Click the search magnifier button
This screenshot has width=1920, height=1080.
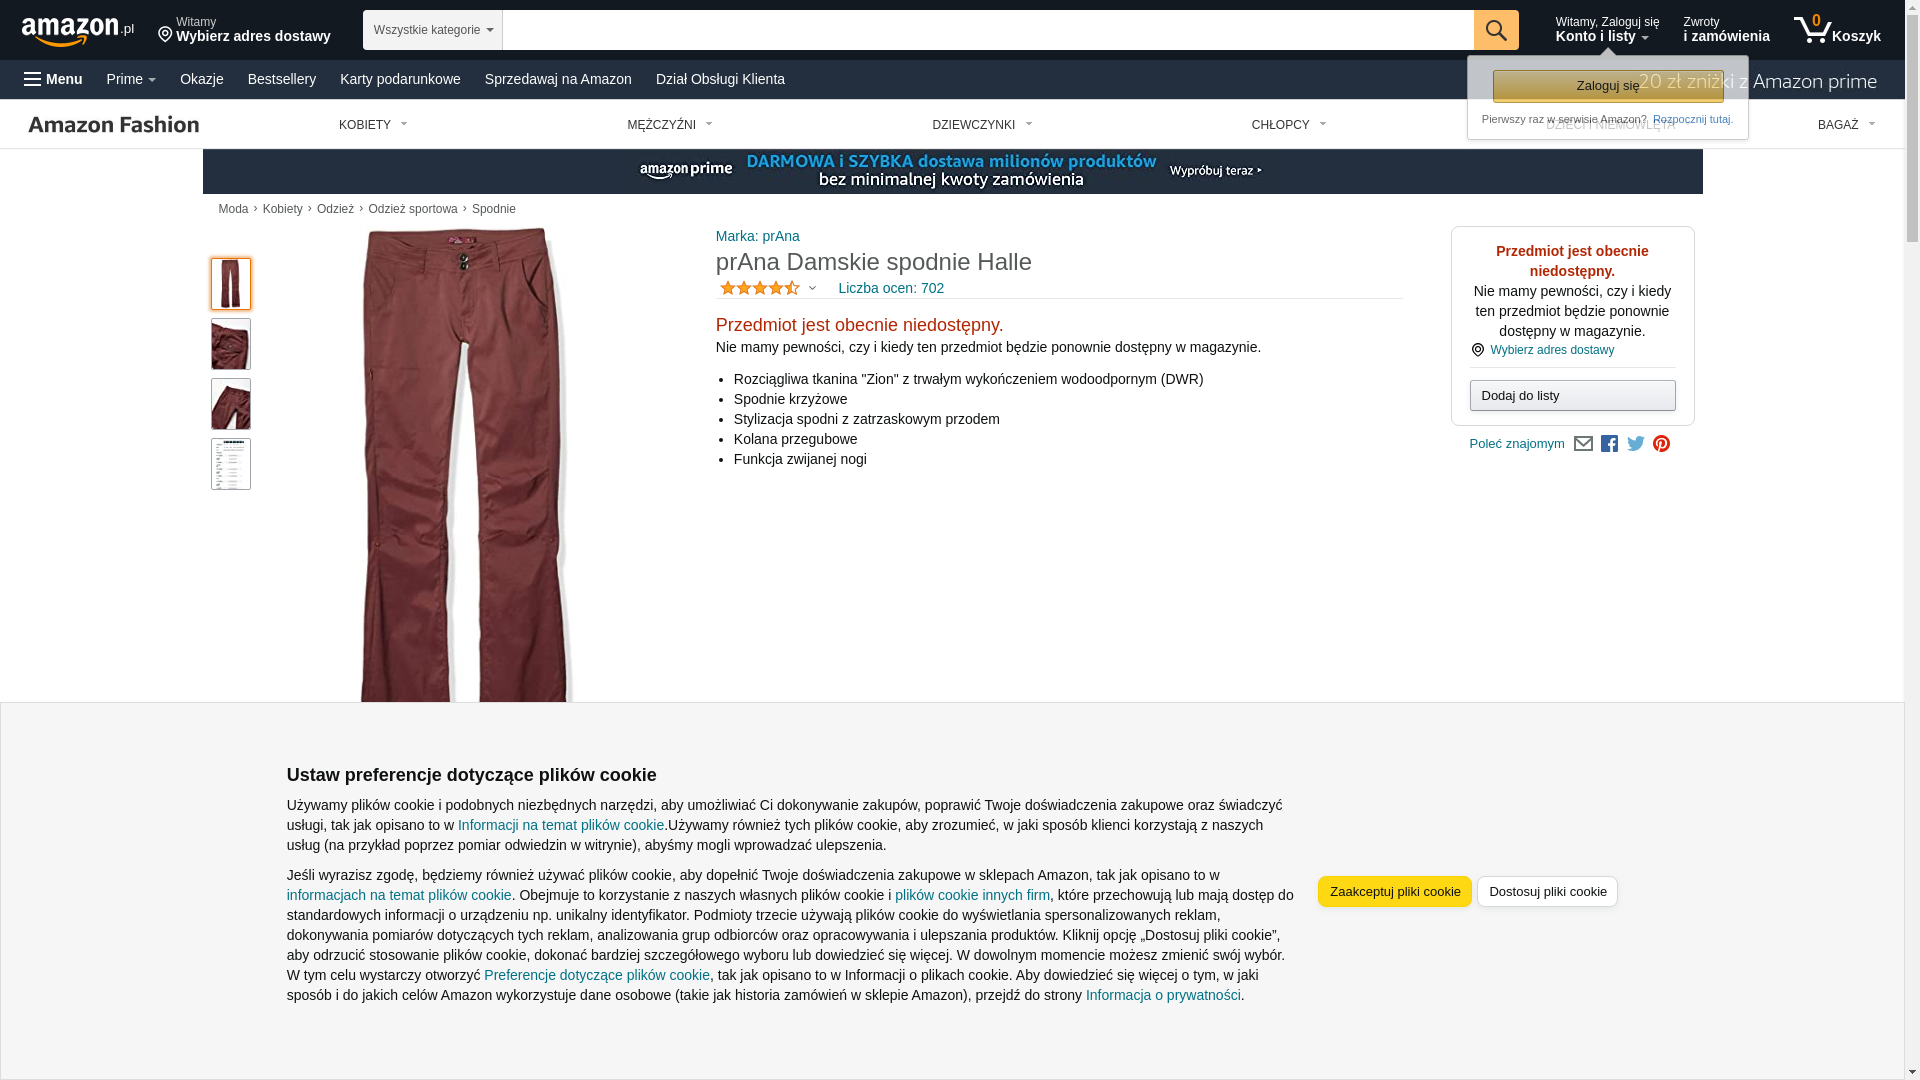click(1496, 30)
